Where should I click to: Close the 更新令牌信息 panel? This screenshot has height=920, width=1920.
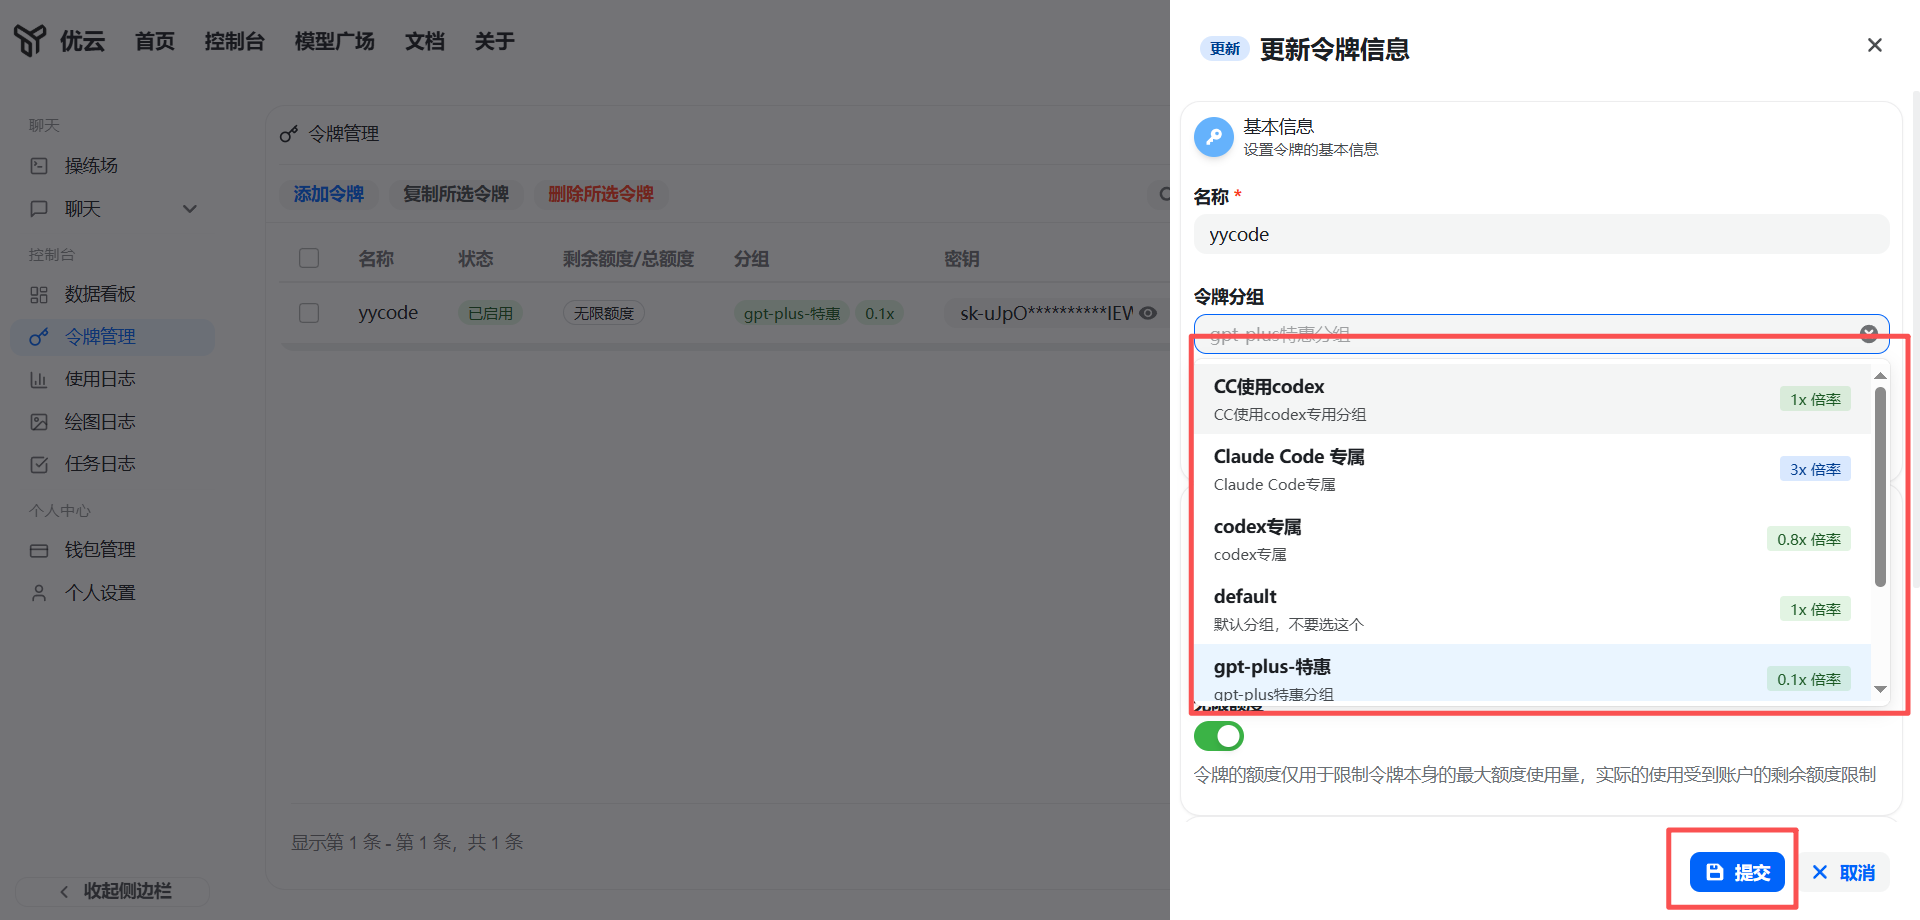[1875, 45]
